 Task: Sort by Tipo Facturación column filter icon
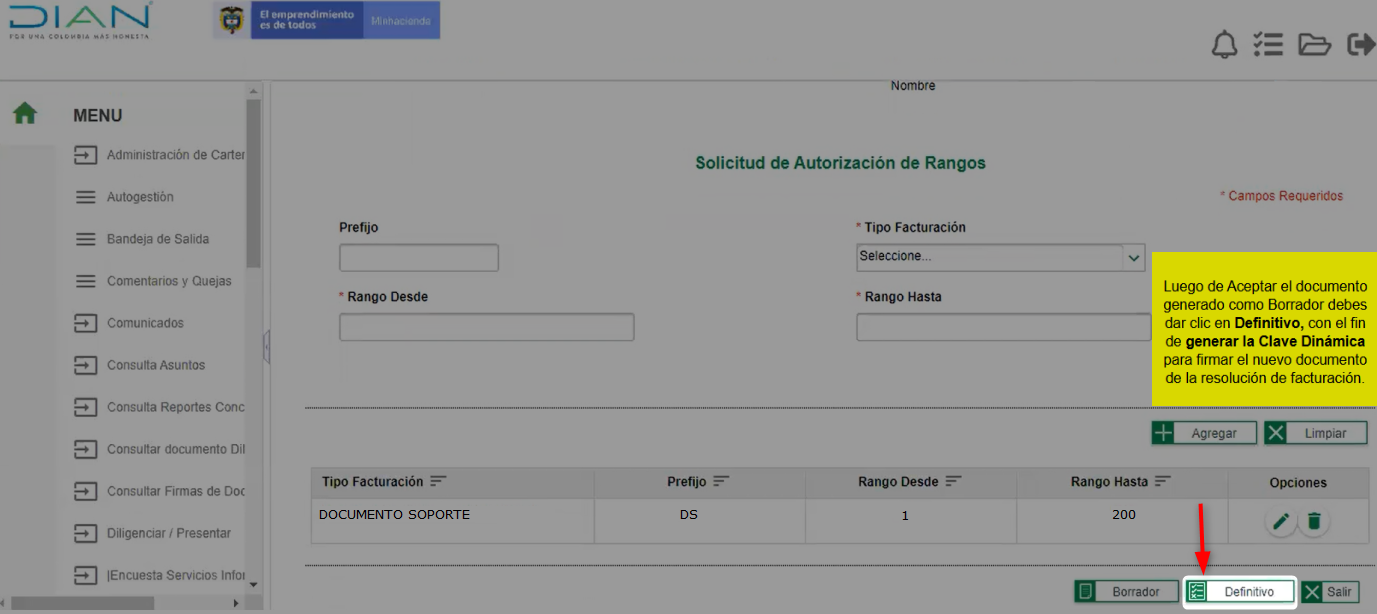[x=438, y=482]
